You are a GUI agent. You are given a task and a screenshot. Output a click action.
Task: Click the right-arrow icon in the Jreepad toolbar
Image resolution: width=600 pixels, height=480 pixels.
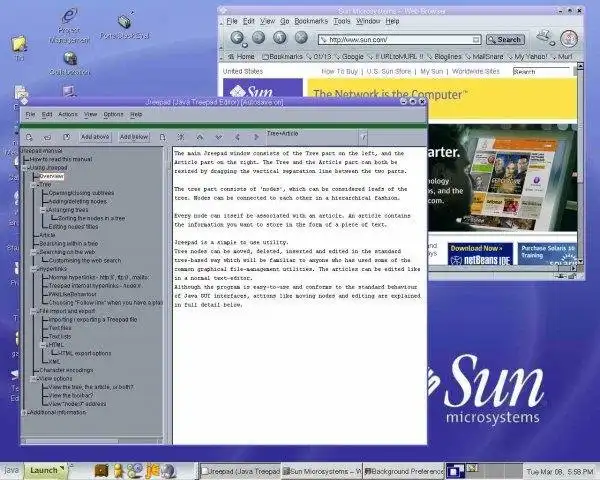[256, 137]
